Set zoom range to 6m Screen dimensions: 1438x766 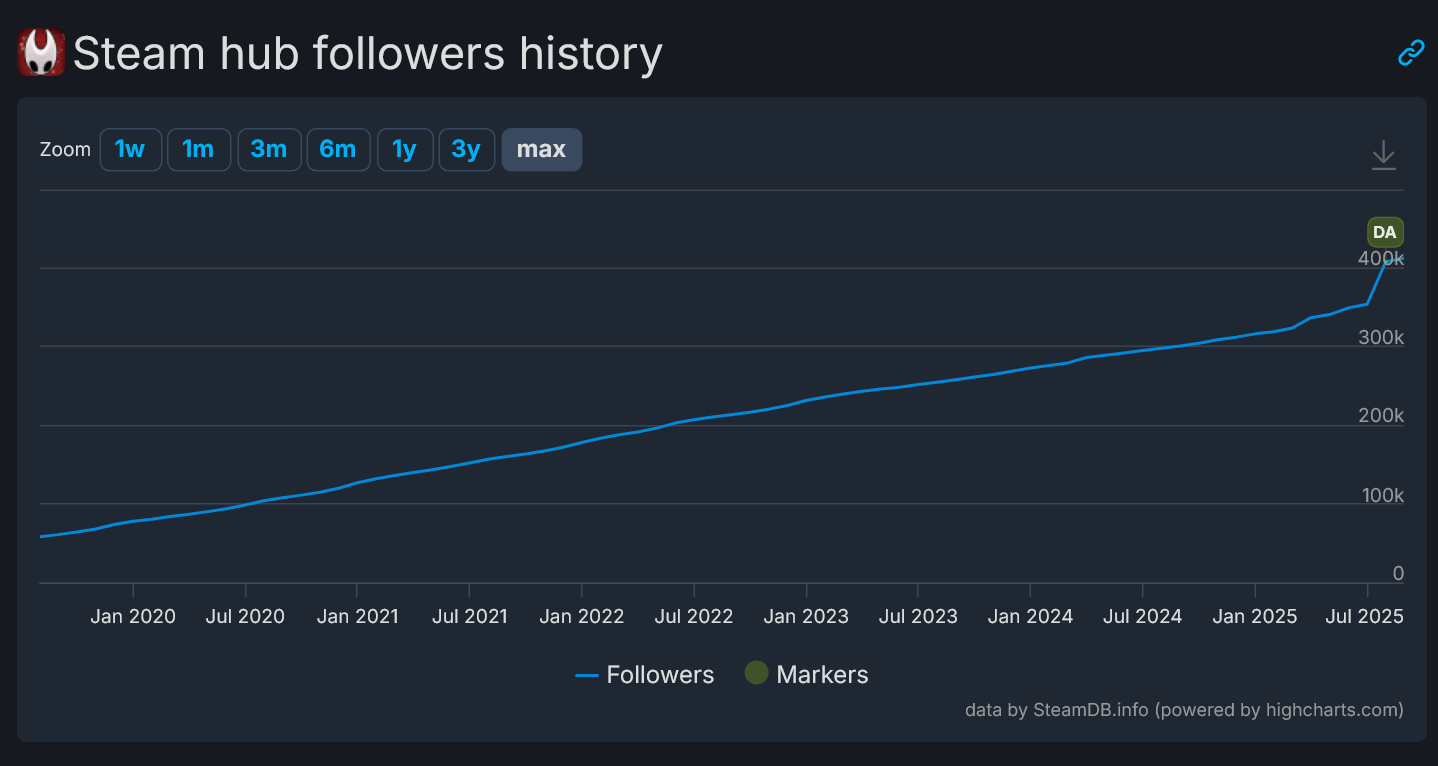click(338, 150)
